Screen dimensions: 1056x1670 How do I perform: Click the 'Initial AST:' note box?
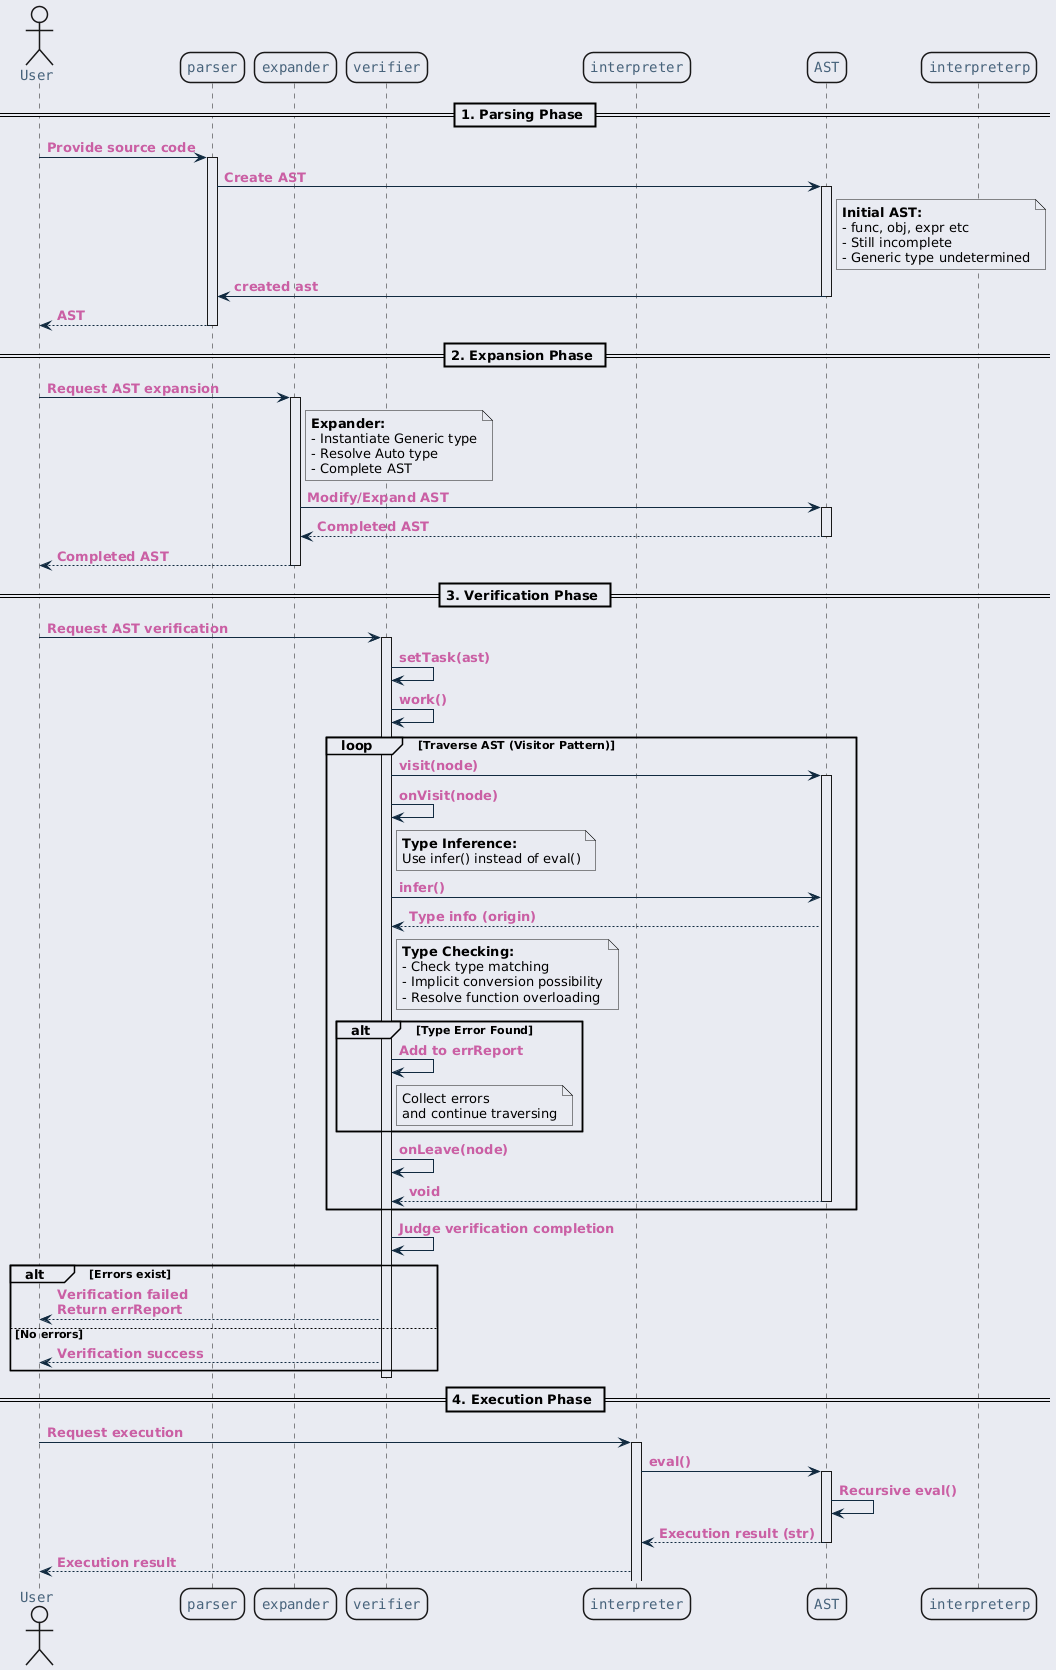[x=940, y=234]
